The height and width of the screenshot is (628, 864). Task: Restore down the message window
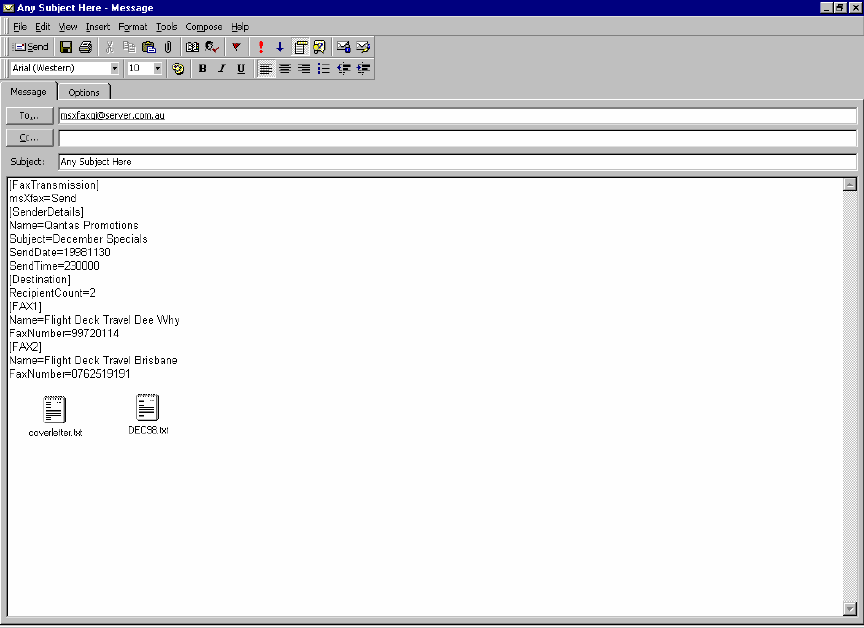(840, 8)
